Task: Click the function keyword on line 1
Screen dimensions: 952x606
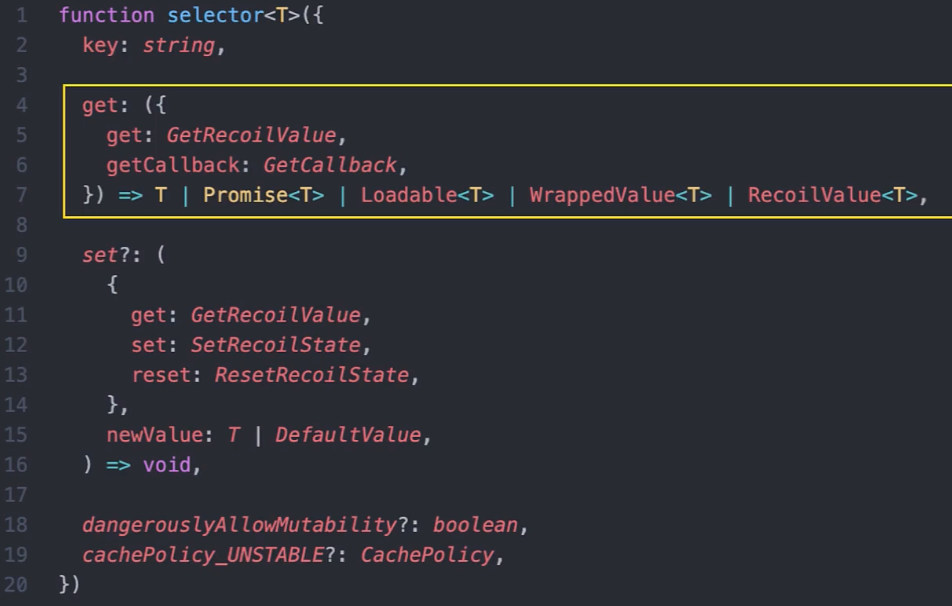Action: (x=106, y=15)
